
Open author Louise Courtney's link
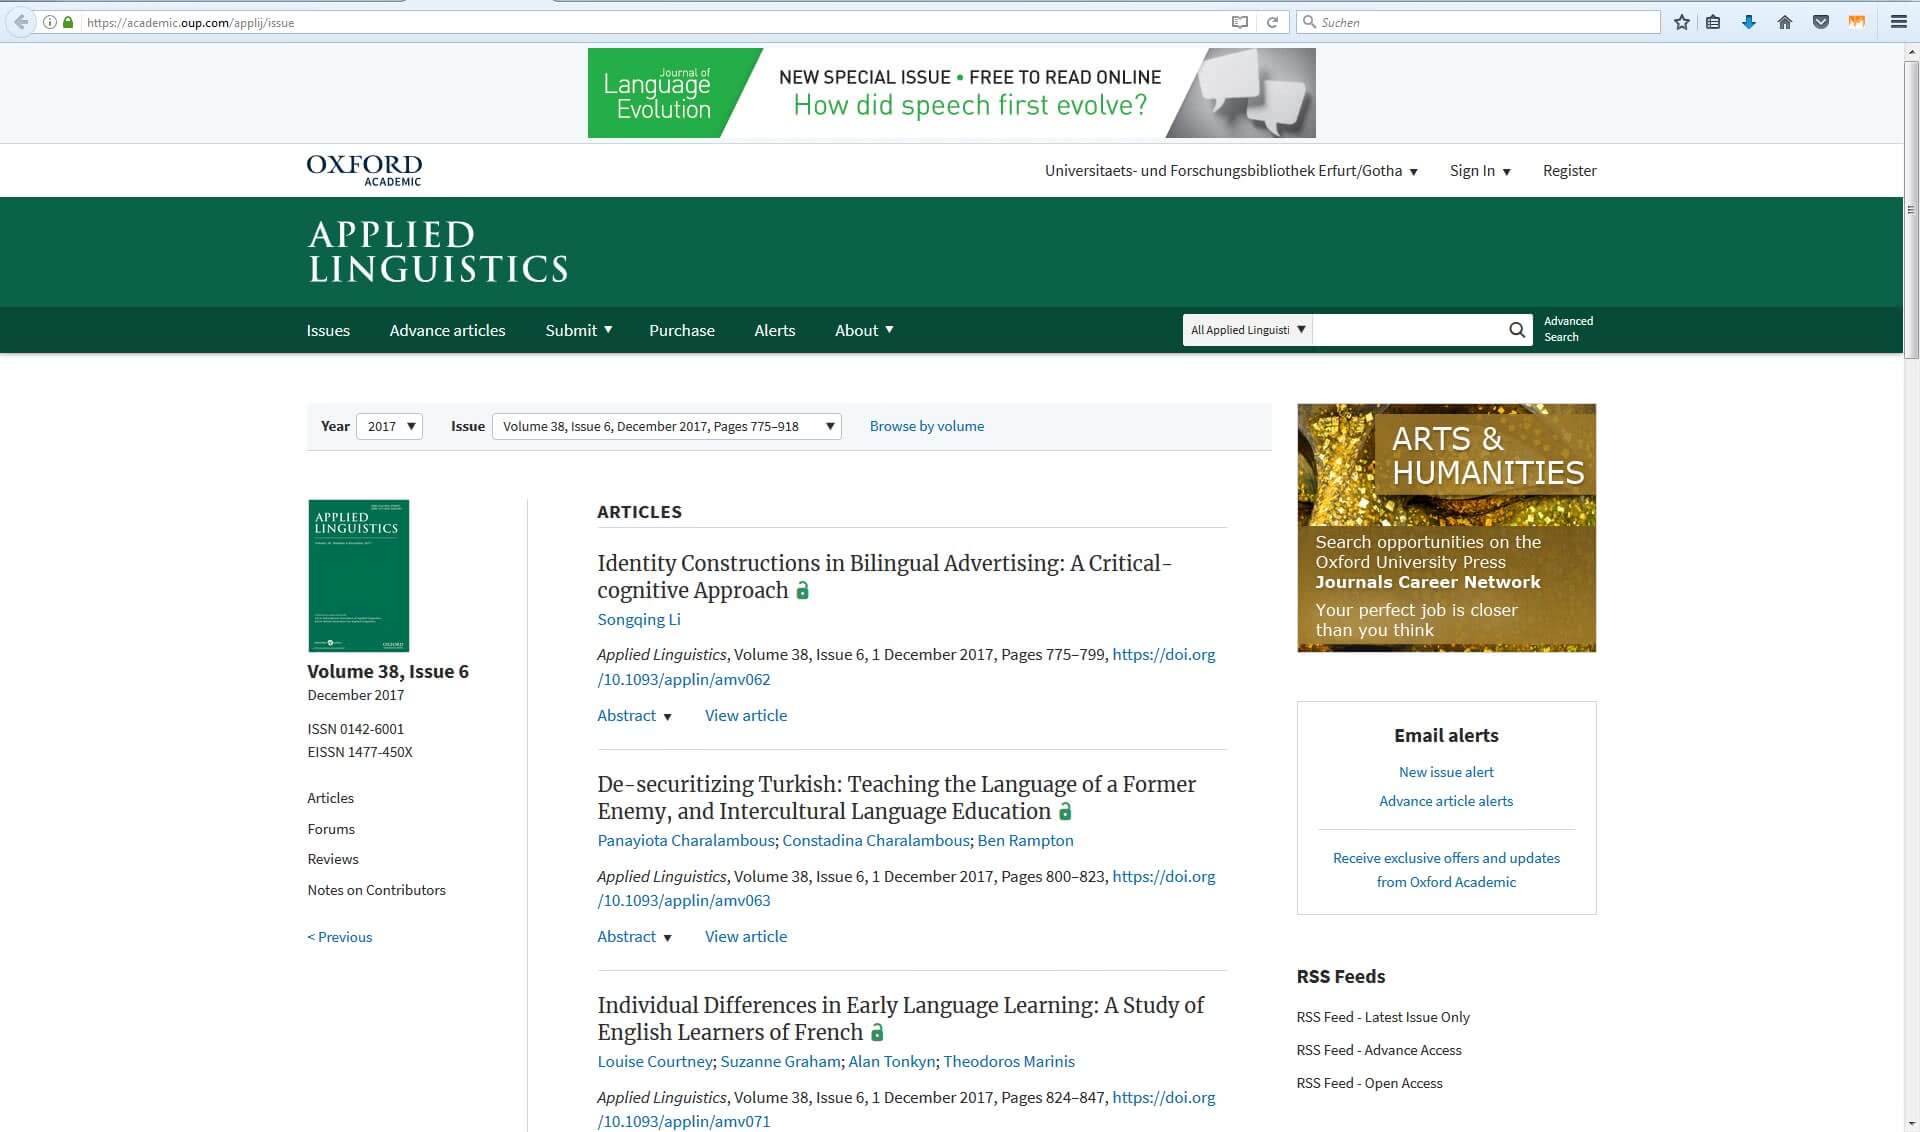[655, 1061]
